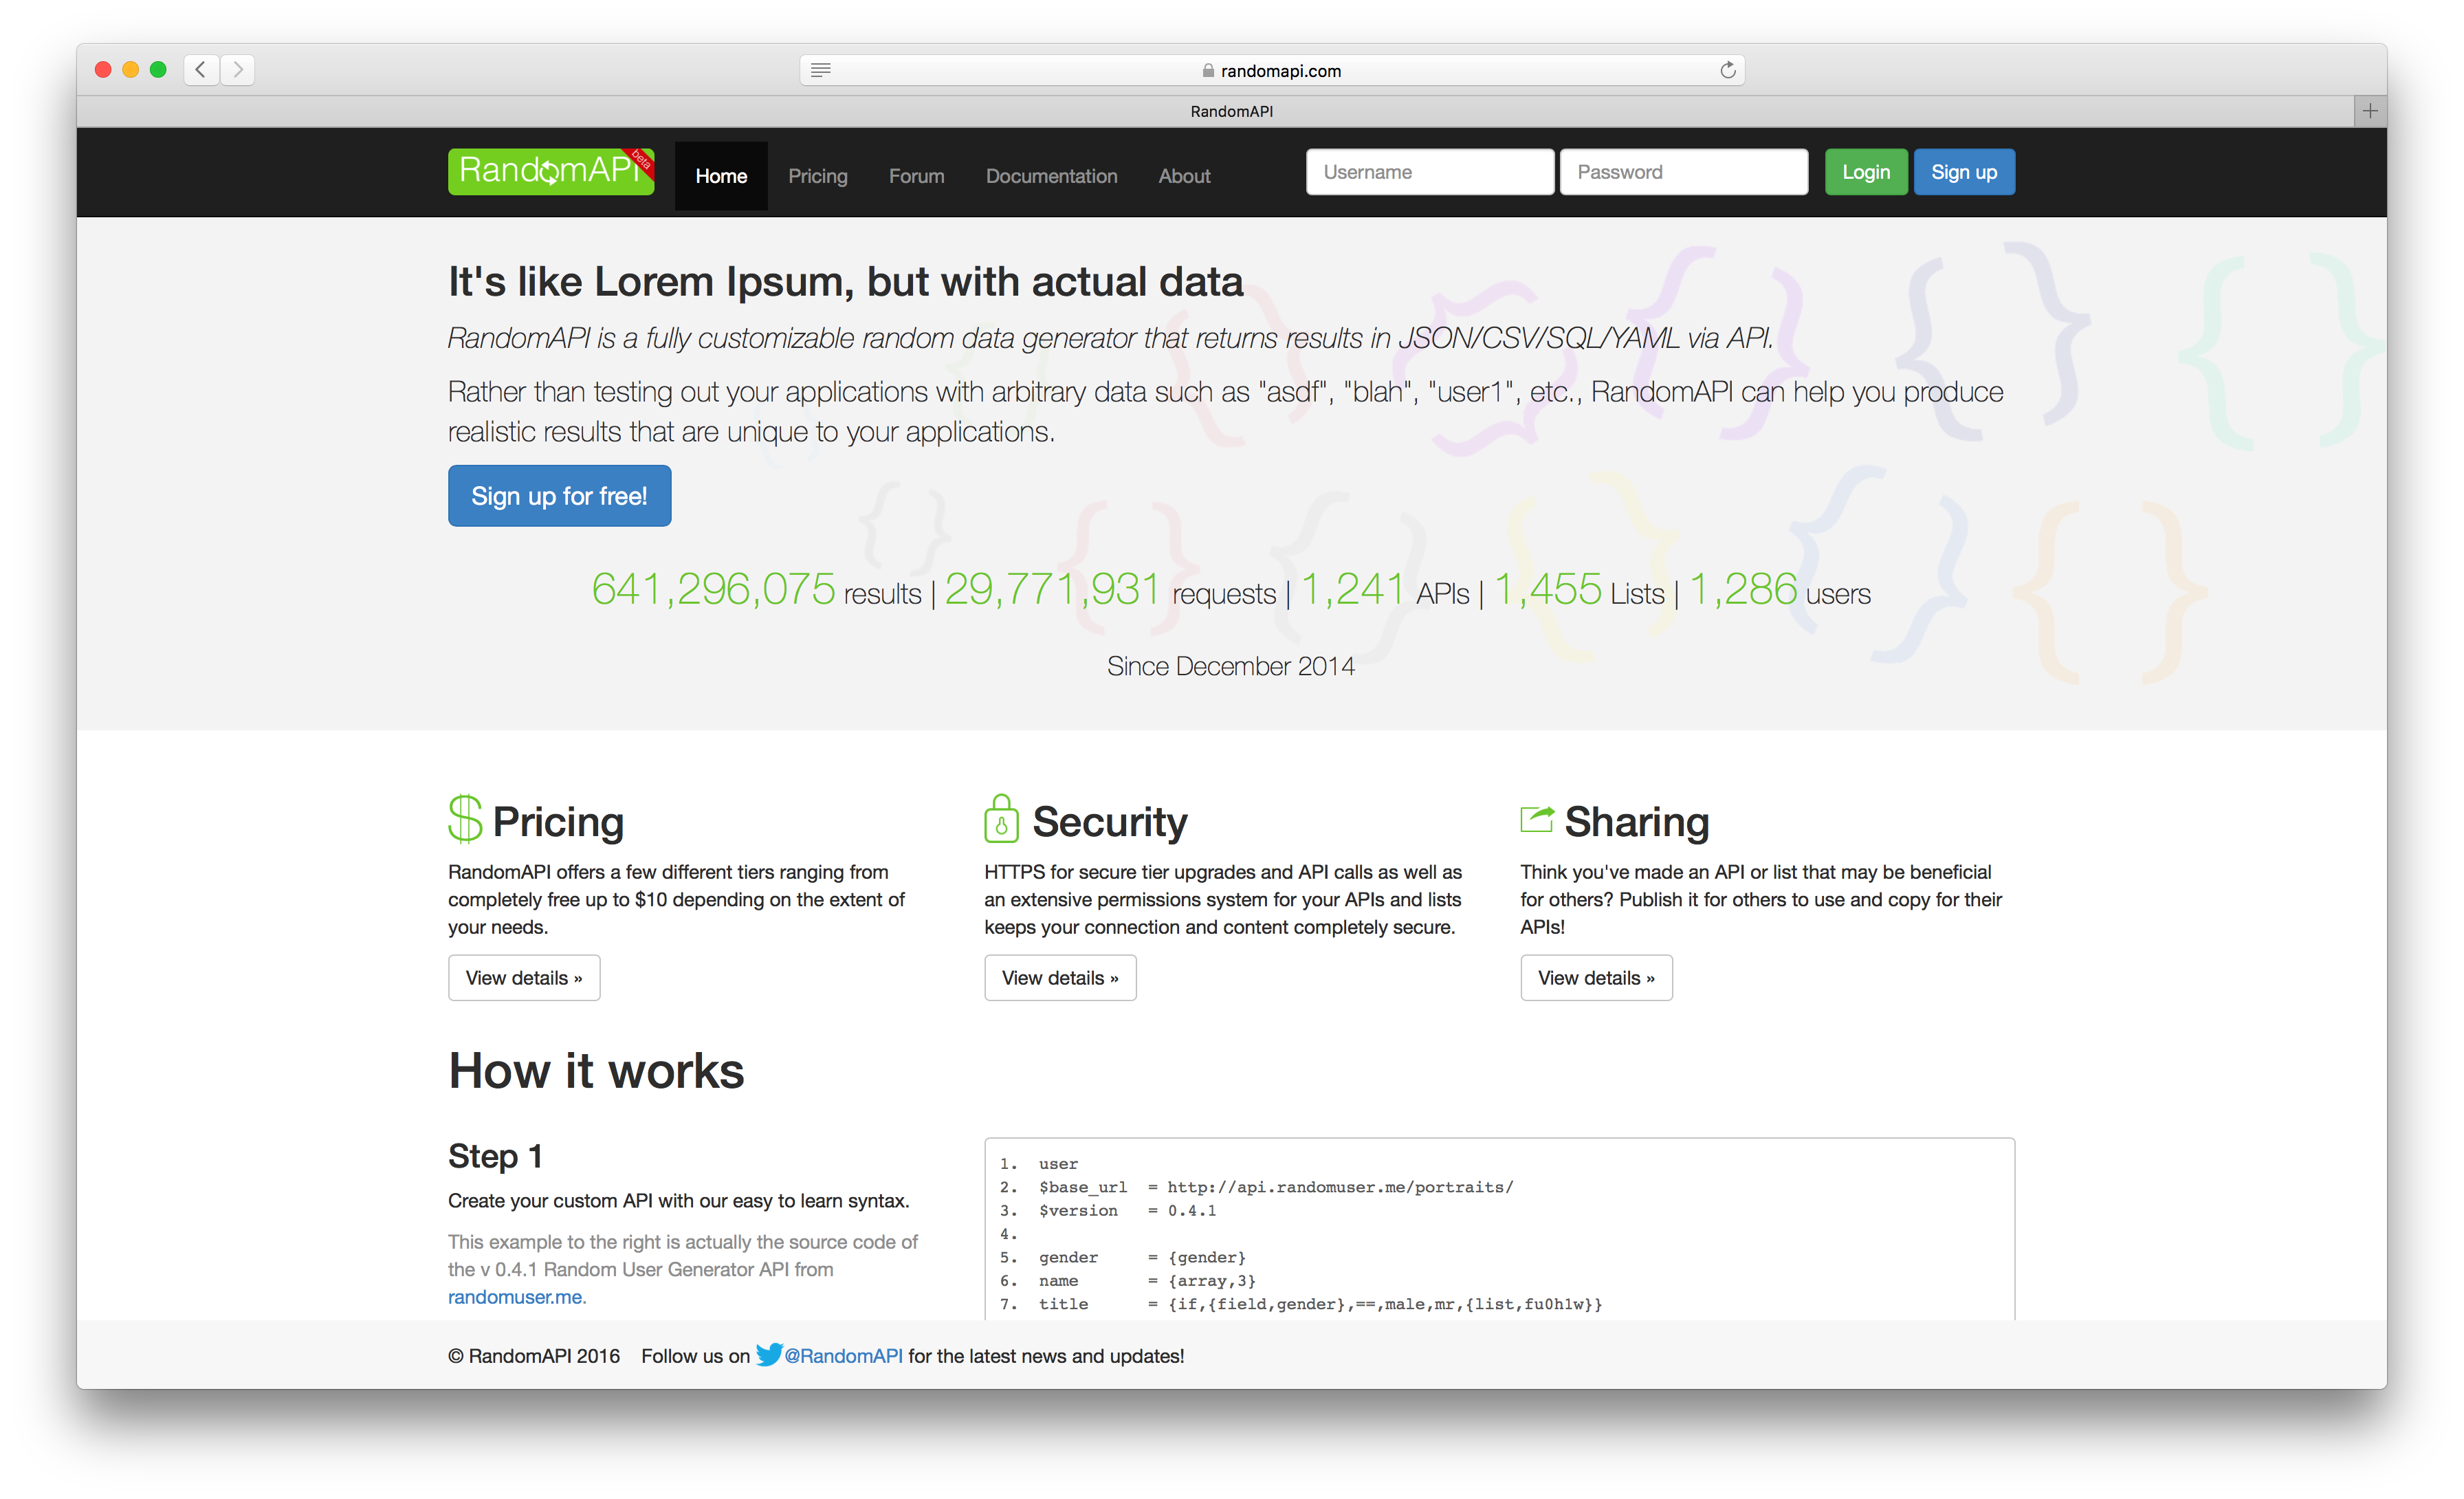View details under Pricing section
Image resolution: width=2464 pixels, height=1499 pixels.
click(524, 978)
